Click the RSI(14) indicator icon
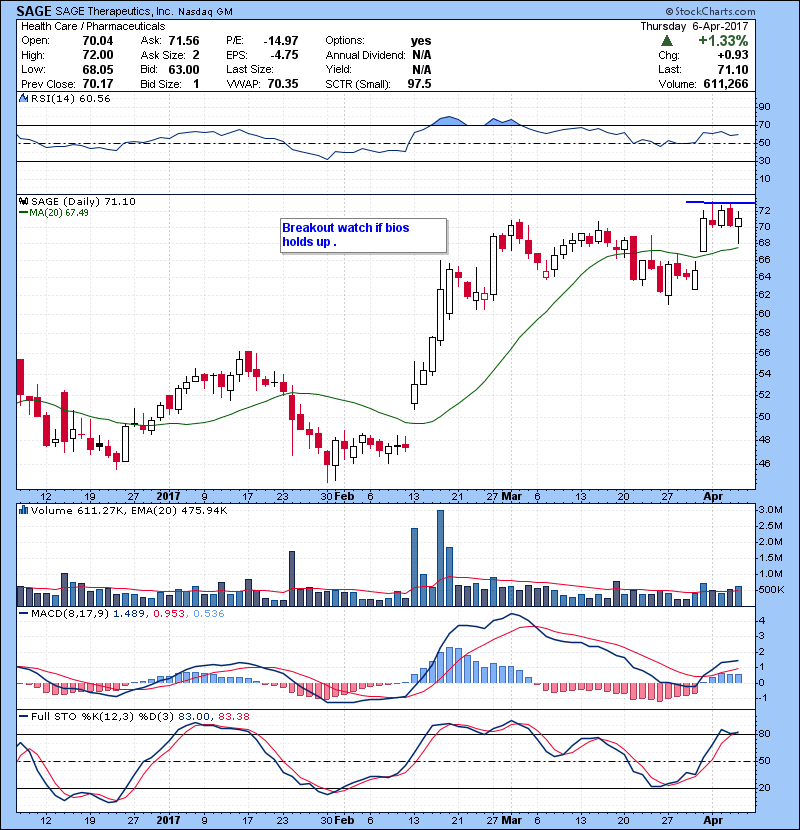The height and width of the screenshot is (830, 800). [23, 98]
